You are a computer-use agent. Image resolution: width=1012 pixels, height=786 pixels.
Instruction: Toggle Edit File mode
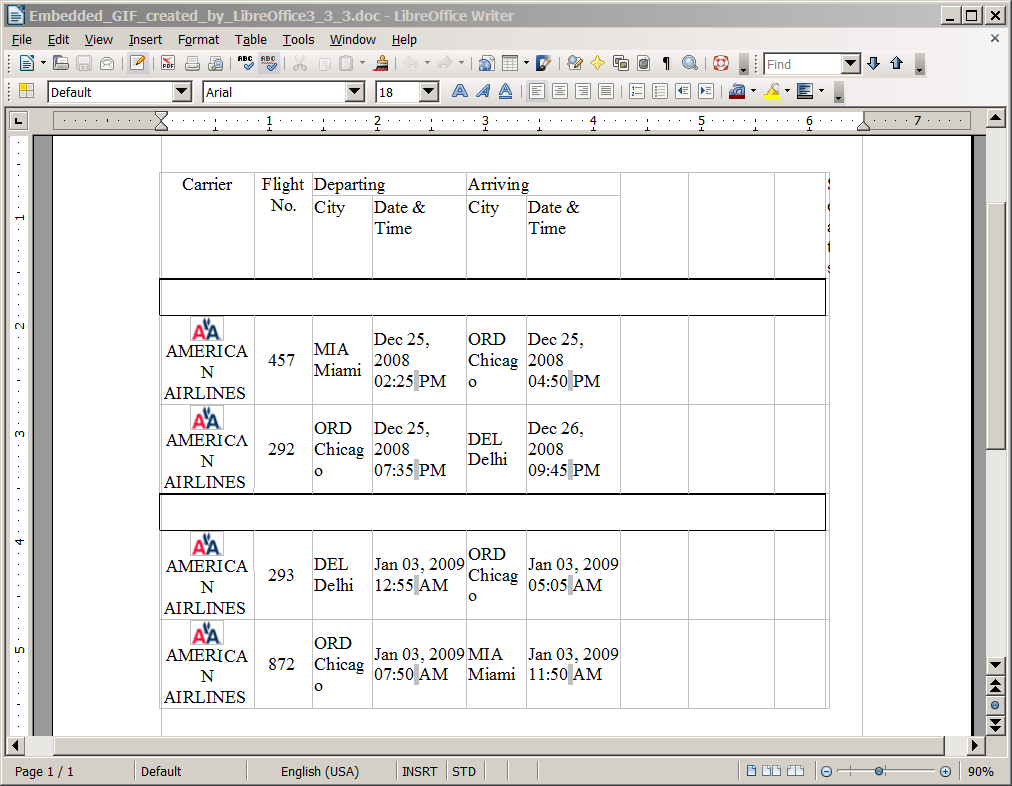137,63
